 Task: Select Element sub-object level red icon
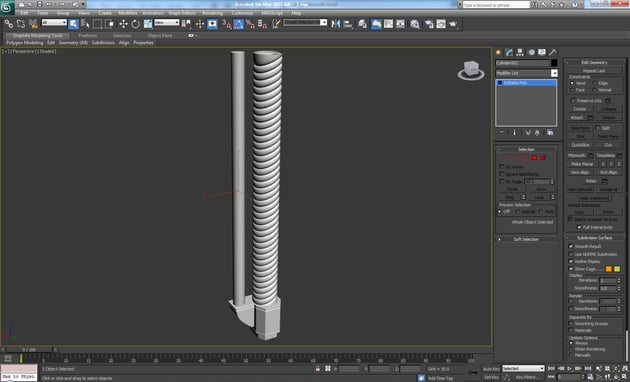click(x=543, y=158)
